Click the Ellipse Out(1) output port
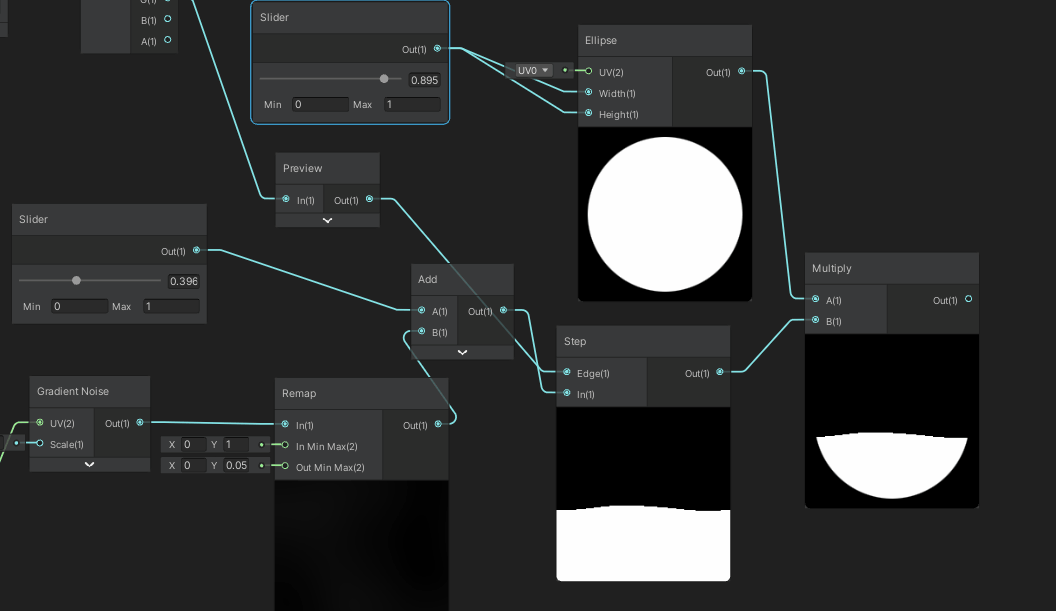This screenshot has height=611, width=1056. pyautogui.click(x=741, y=71)
